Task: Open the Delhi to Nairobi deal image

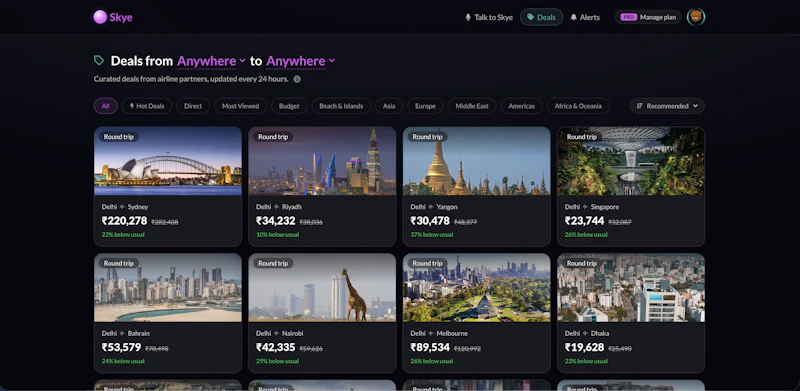Action: [322, 287]
